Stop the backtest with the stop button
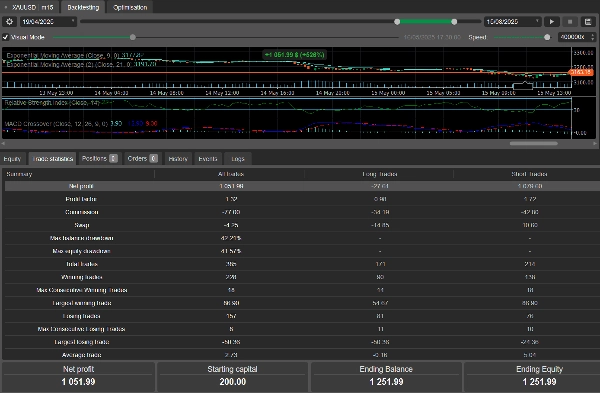The height and width of the screenshot is (393, 600). coord(570,22)
